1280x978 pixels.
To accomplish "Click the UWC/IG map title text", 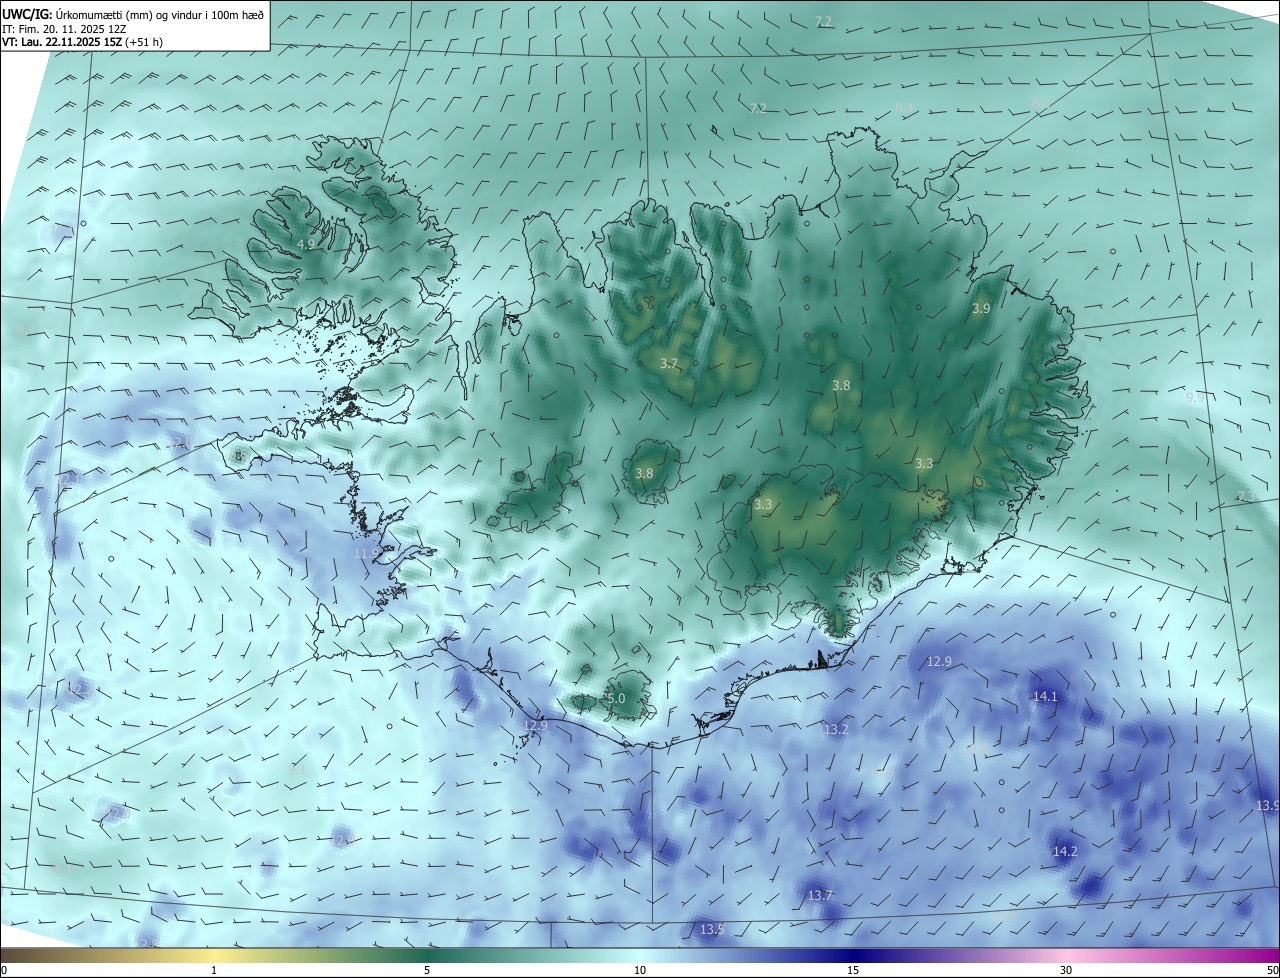I will coord(133,13).
